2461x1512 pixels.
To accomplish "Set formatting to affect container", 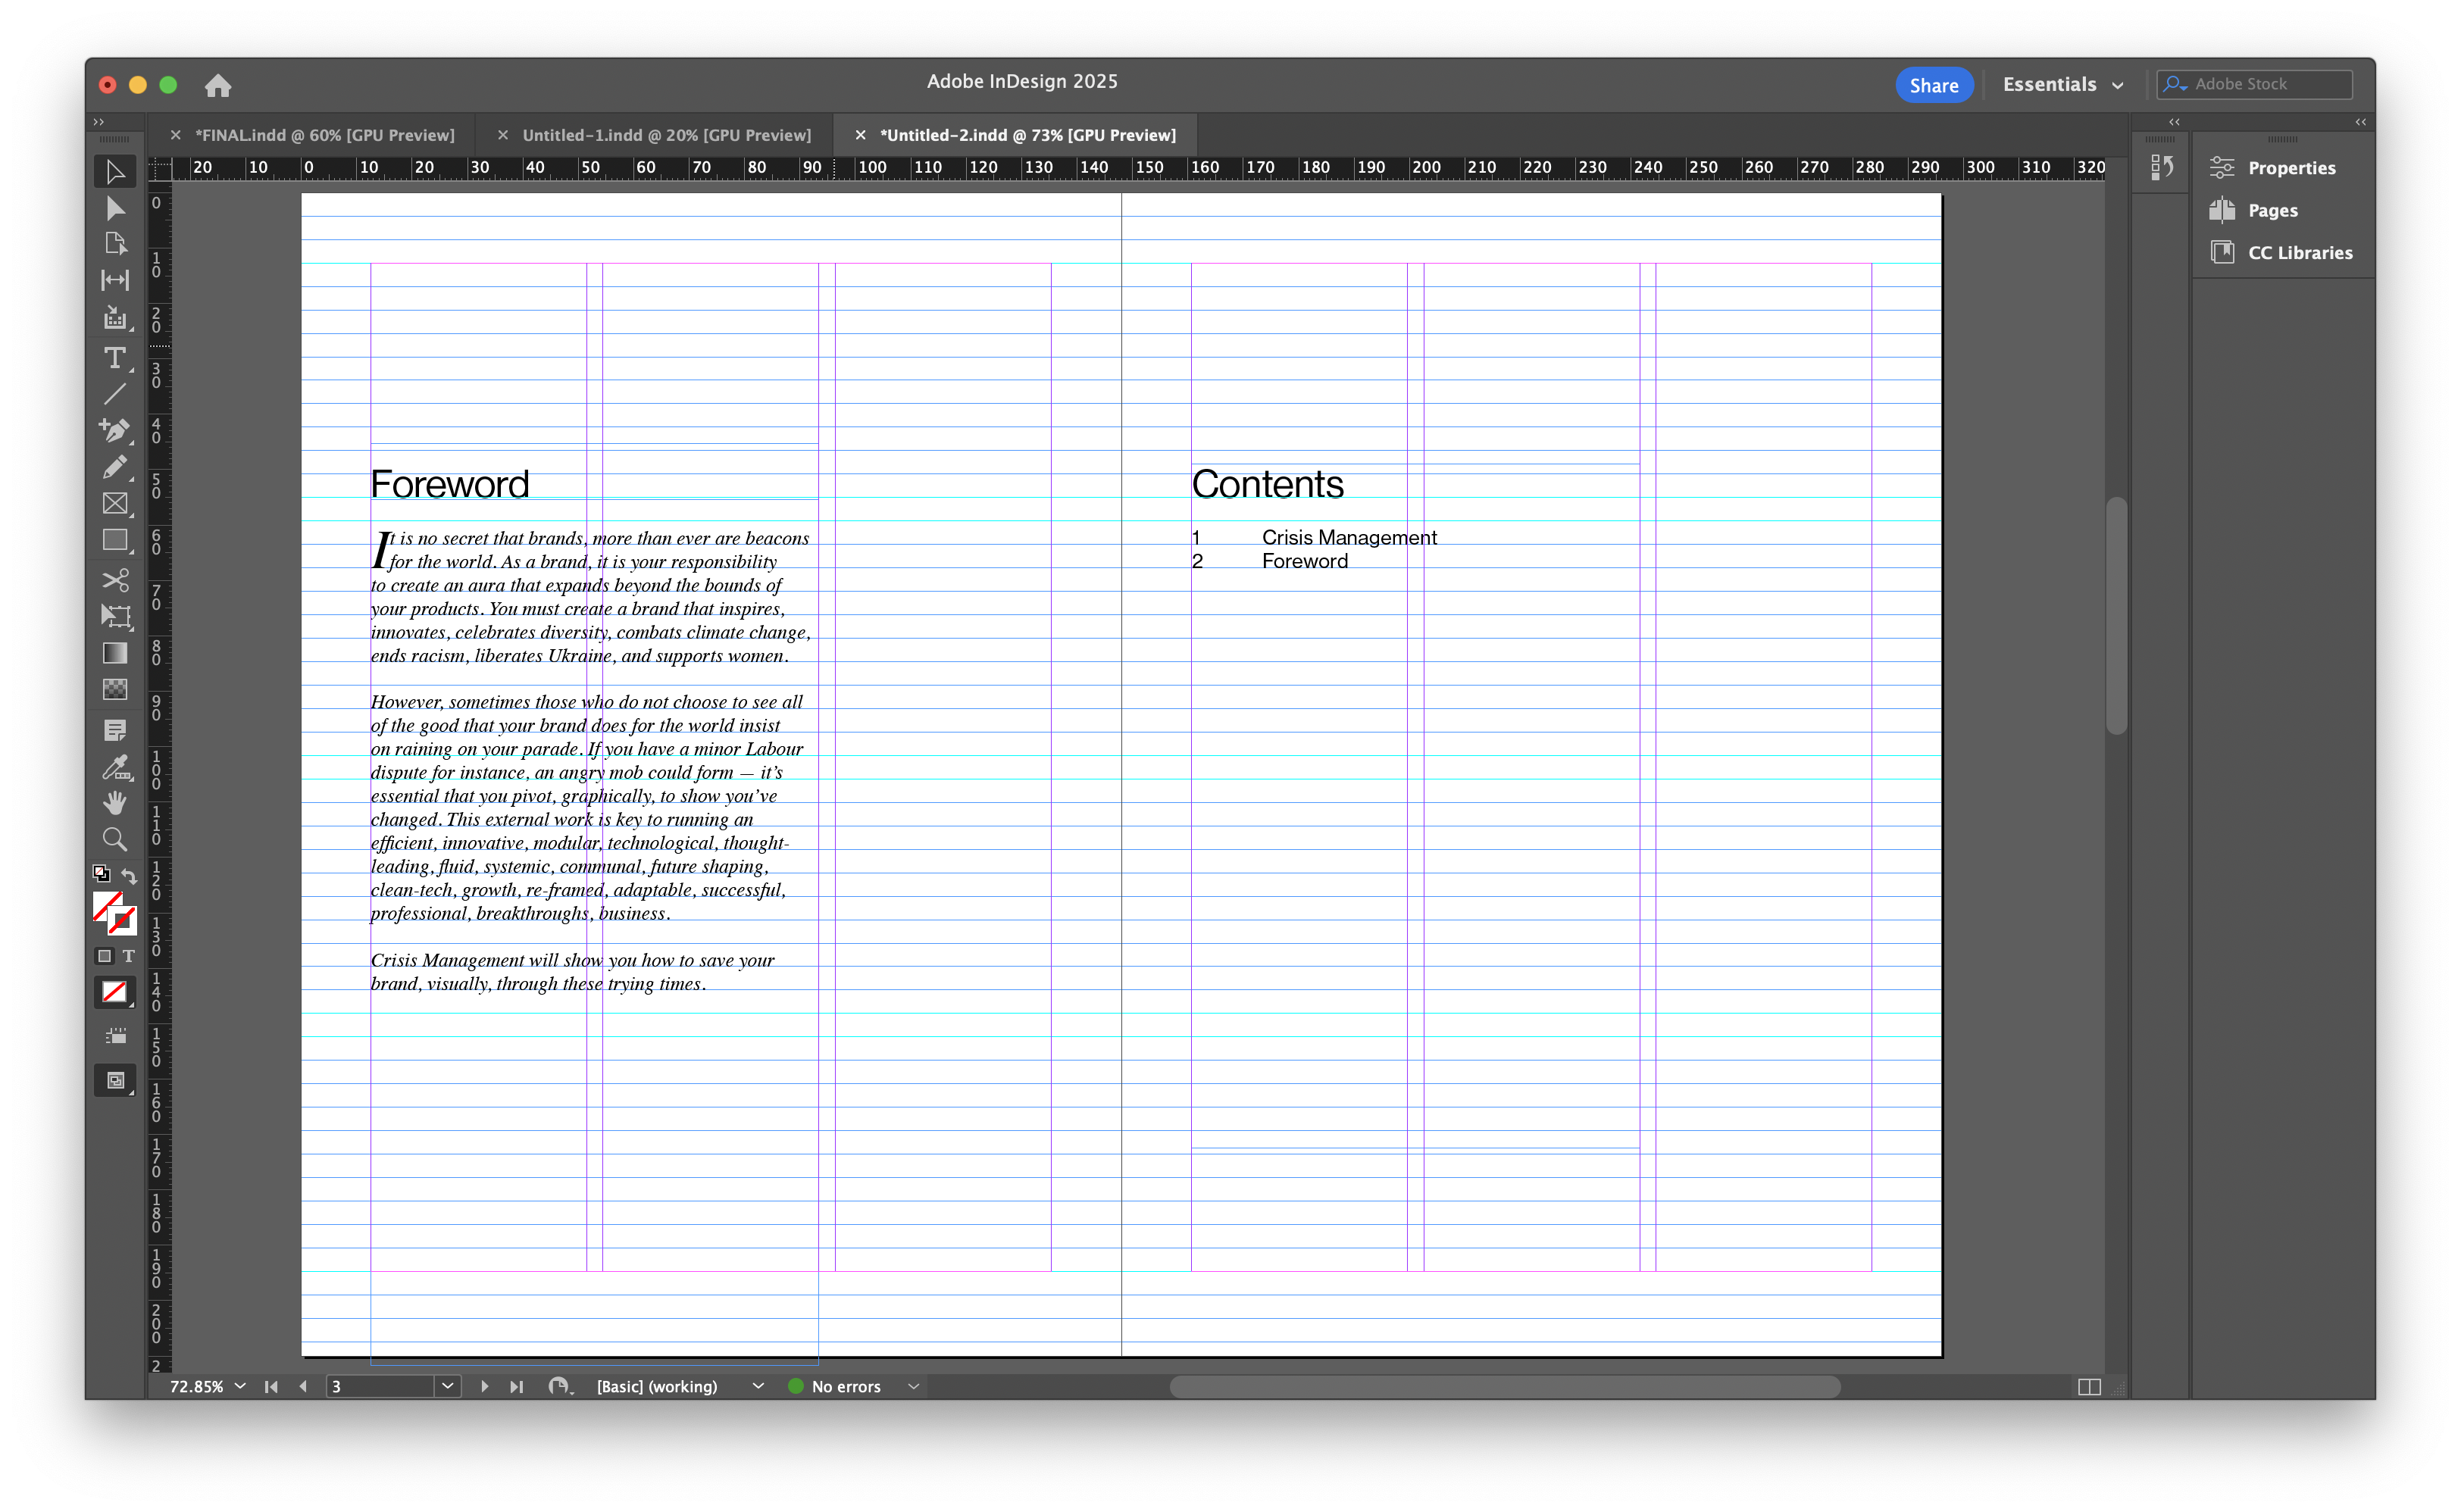I will pyautogui.click(x=104, y=956).
